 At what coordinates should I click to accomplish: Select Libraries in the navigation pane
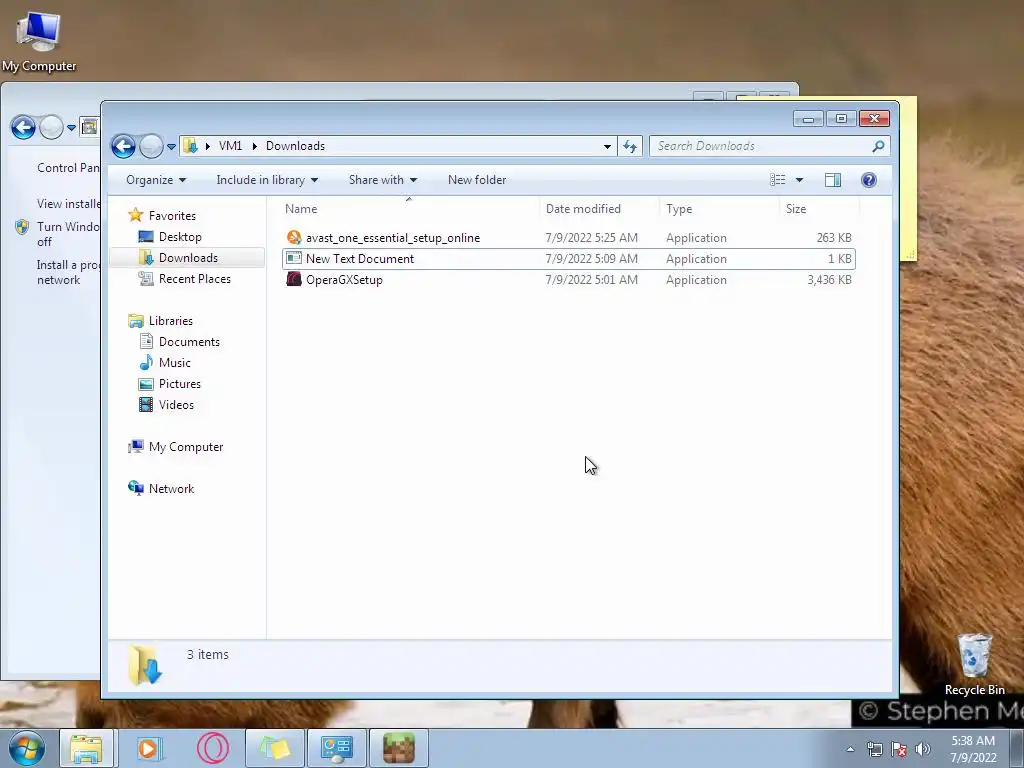click(170, 321)
